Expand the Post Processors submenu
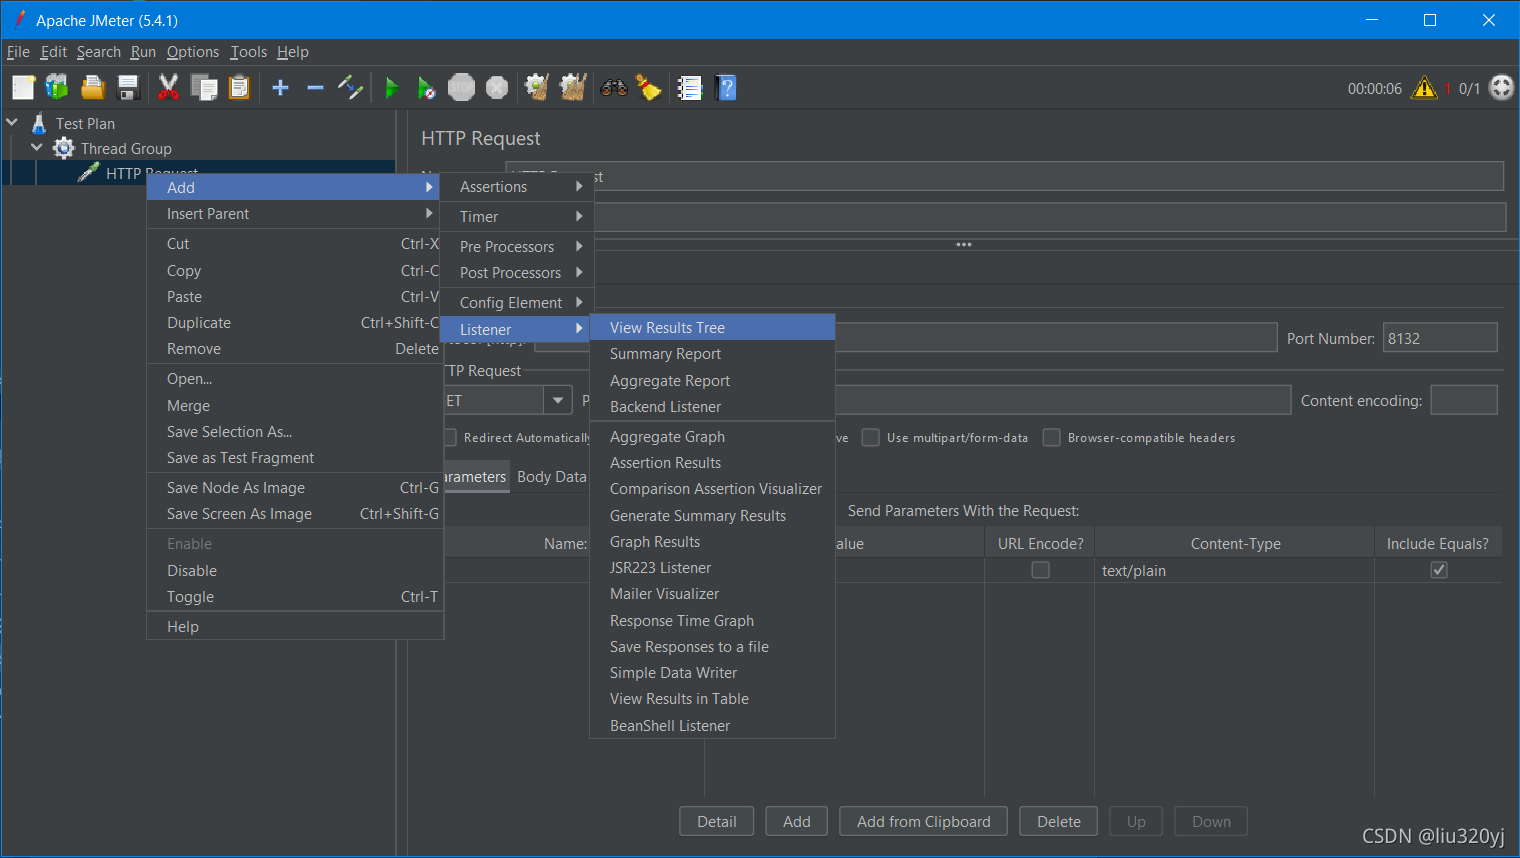Image resolution: width=1520 pixels, height=858 pixels. tap(517, 273)
